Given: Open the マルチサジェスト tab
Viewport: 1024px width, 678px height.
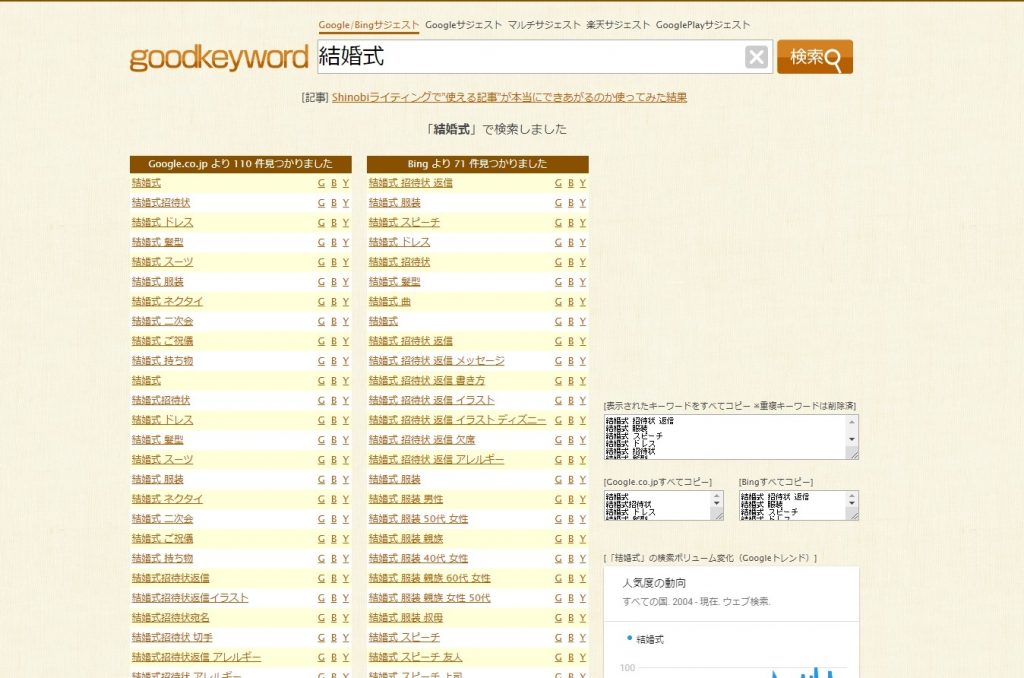Looking at the screenshot, I should 544,25.
